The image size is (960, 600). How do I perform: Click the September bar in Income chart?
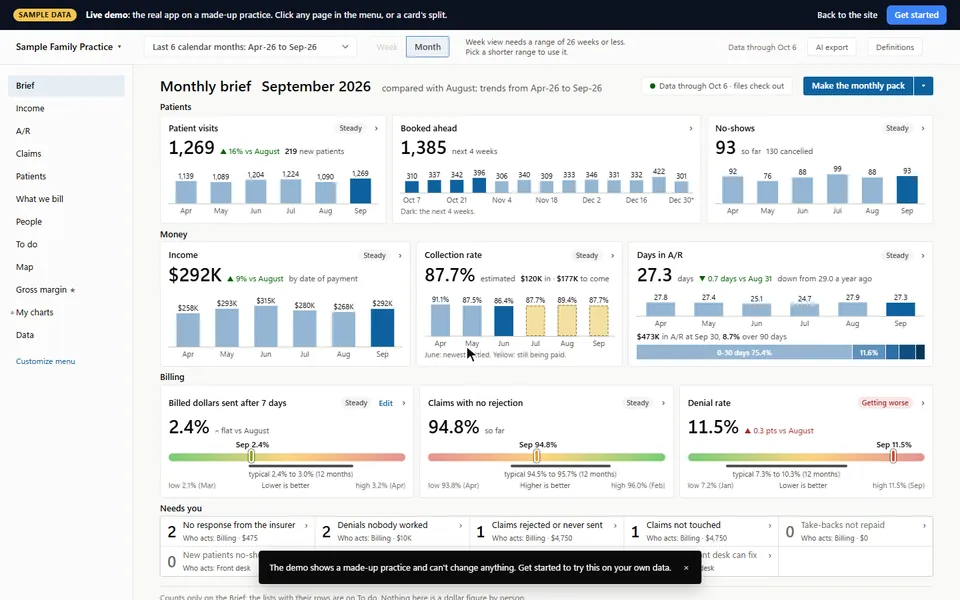[383, 328]
